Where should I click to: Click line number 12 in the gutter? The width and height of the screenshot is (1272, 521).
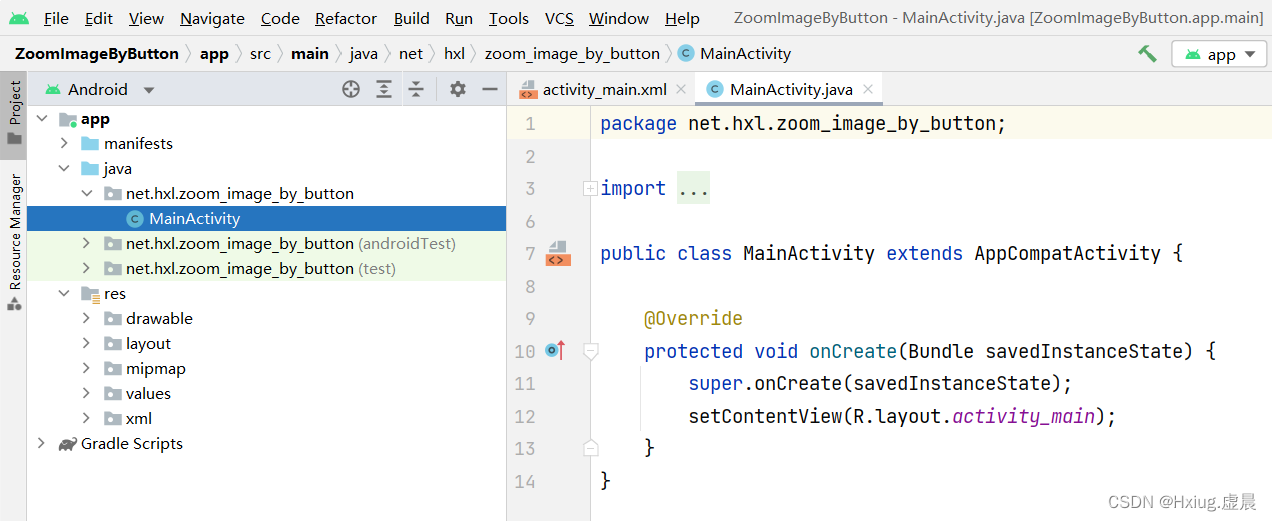pos(525,416)
